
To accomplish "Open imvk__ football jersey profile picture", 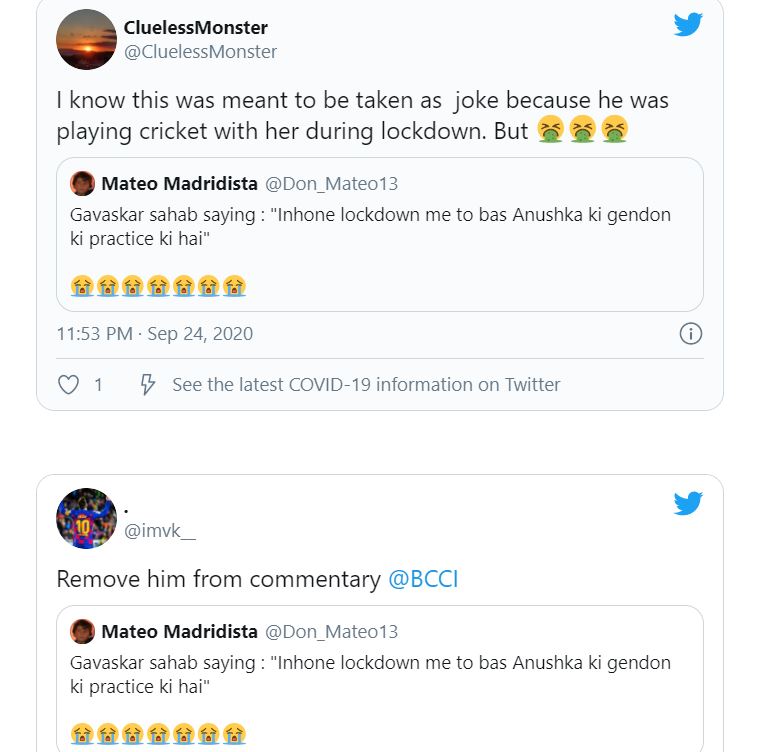I will 86,518.
